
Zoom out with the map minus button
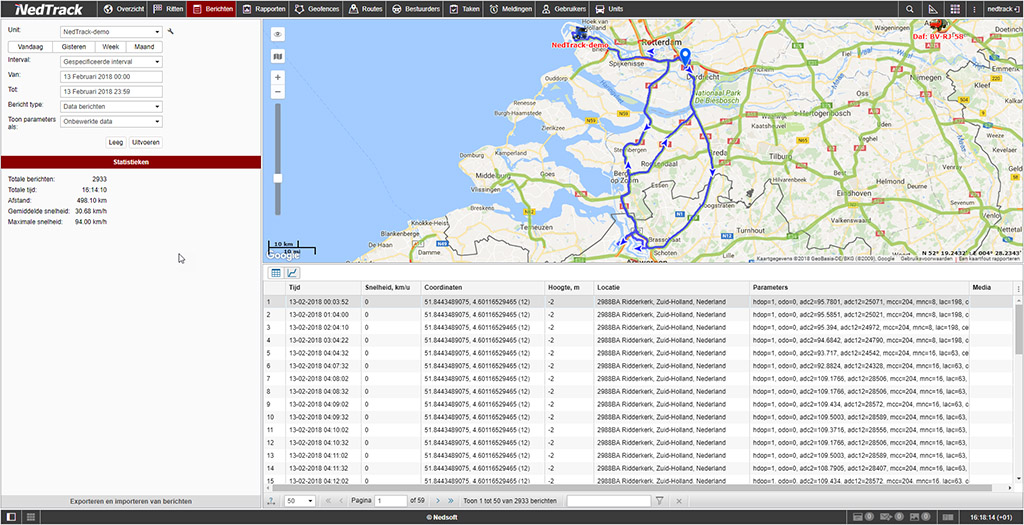tap(278, 92)
